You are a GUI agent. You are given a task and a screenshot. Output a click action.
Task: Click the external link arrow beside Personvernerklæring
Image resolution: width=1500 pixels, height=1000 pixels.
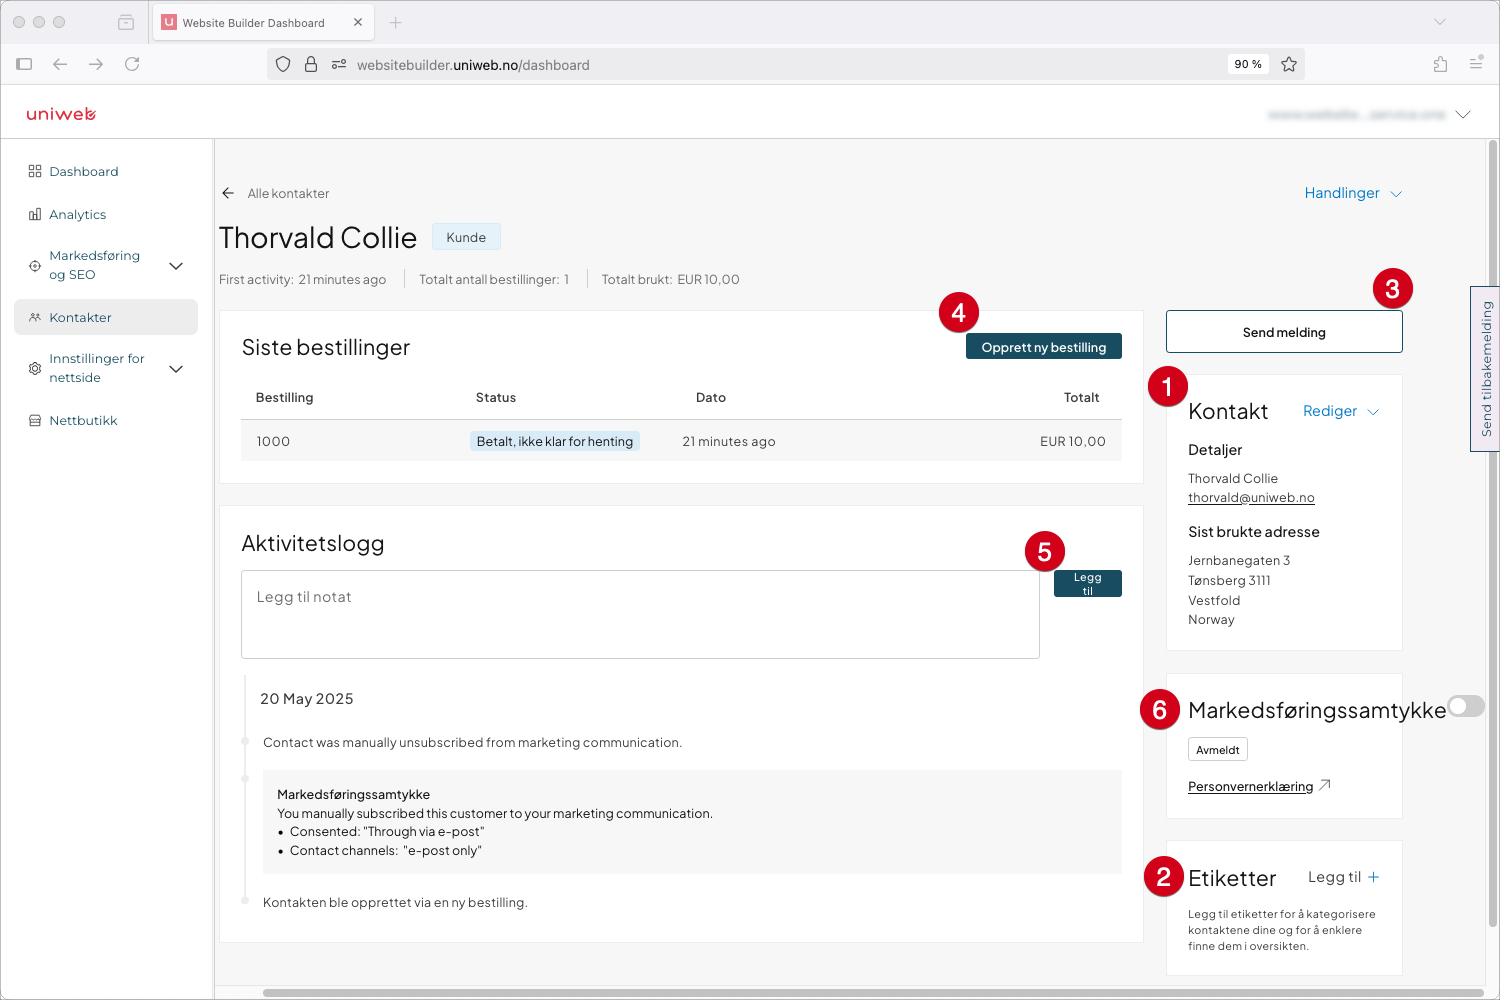[1324, 785]
